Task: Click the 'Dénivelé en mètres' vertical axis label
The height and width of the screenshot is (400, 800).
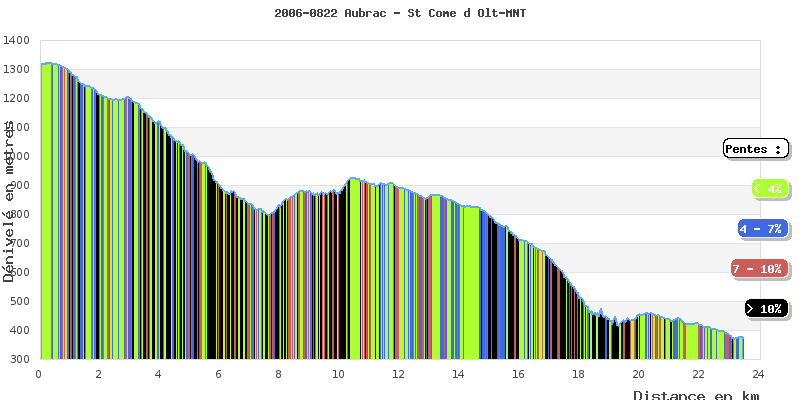Action: [x=9, y=200]
